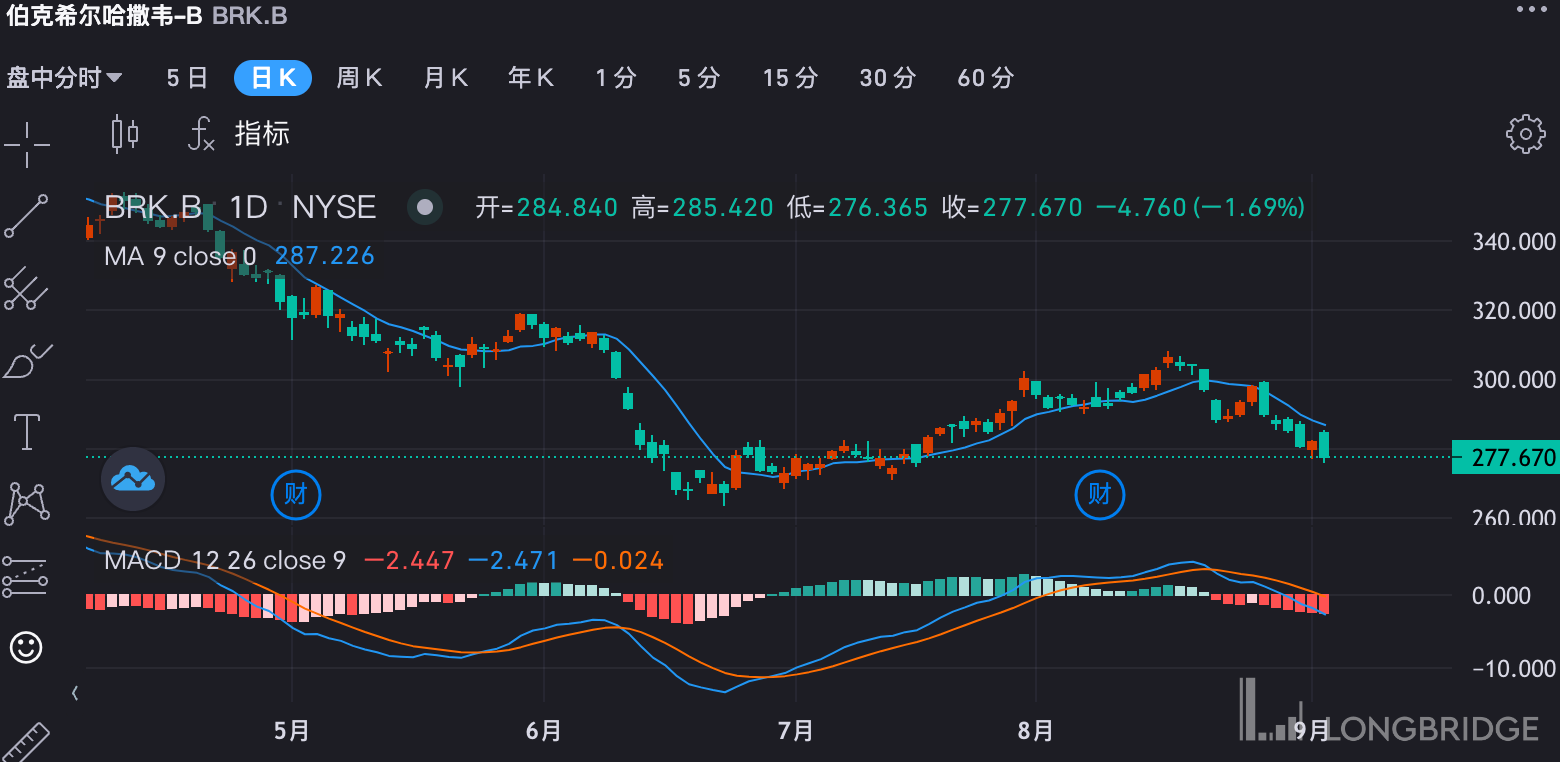Select the 30分 interval
Image resolution: width=1560 pixels, height=762 pixels.
(x=888, y=78)
